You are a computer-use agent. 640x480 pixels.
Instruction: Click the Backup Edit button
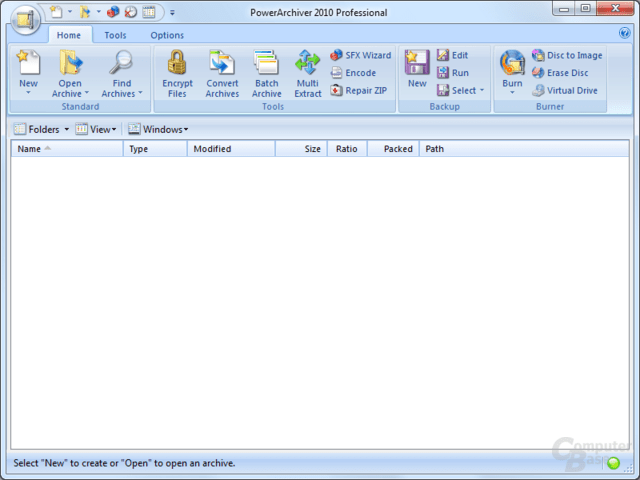click(452, 55)
